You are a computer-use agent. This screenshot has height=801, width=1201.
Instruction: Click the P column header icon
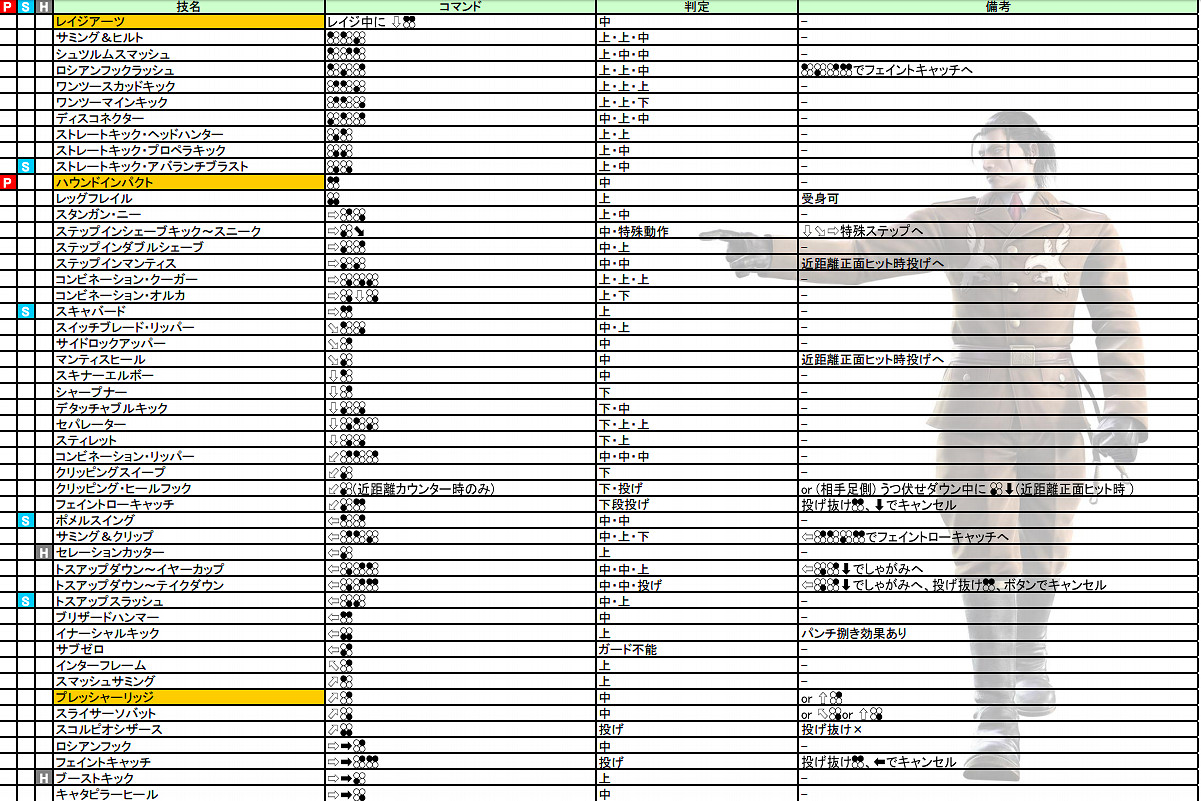pyautogui.click(x=7, y=8)
